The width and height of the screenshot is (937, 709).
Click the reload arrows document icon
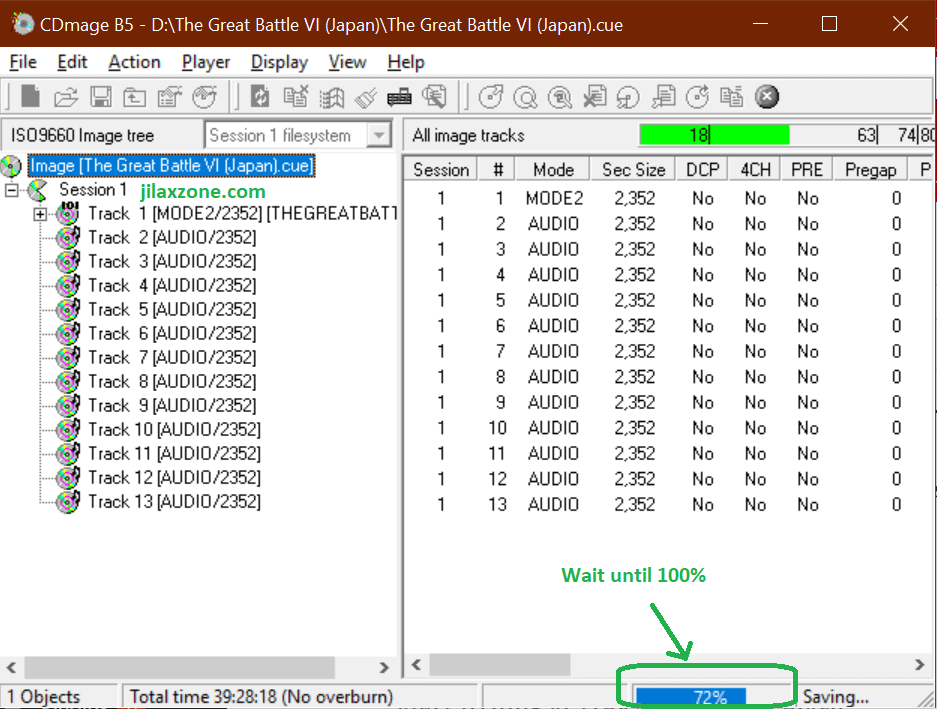(x=261, y=96)
